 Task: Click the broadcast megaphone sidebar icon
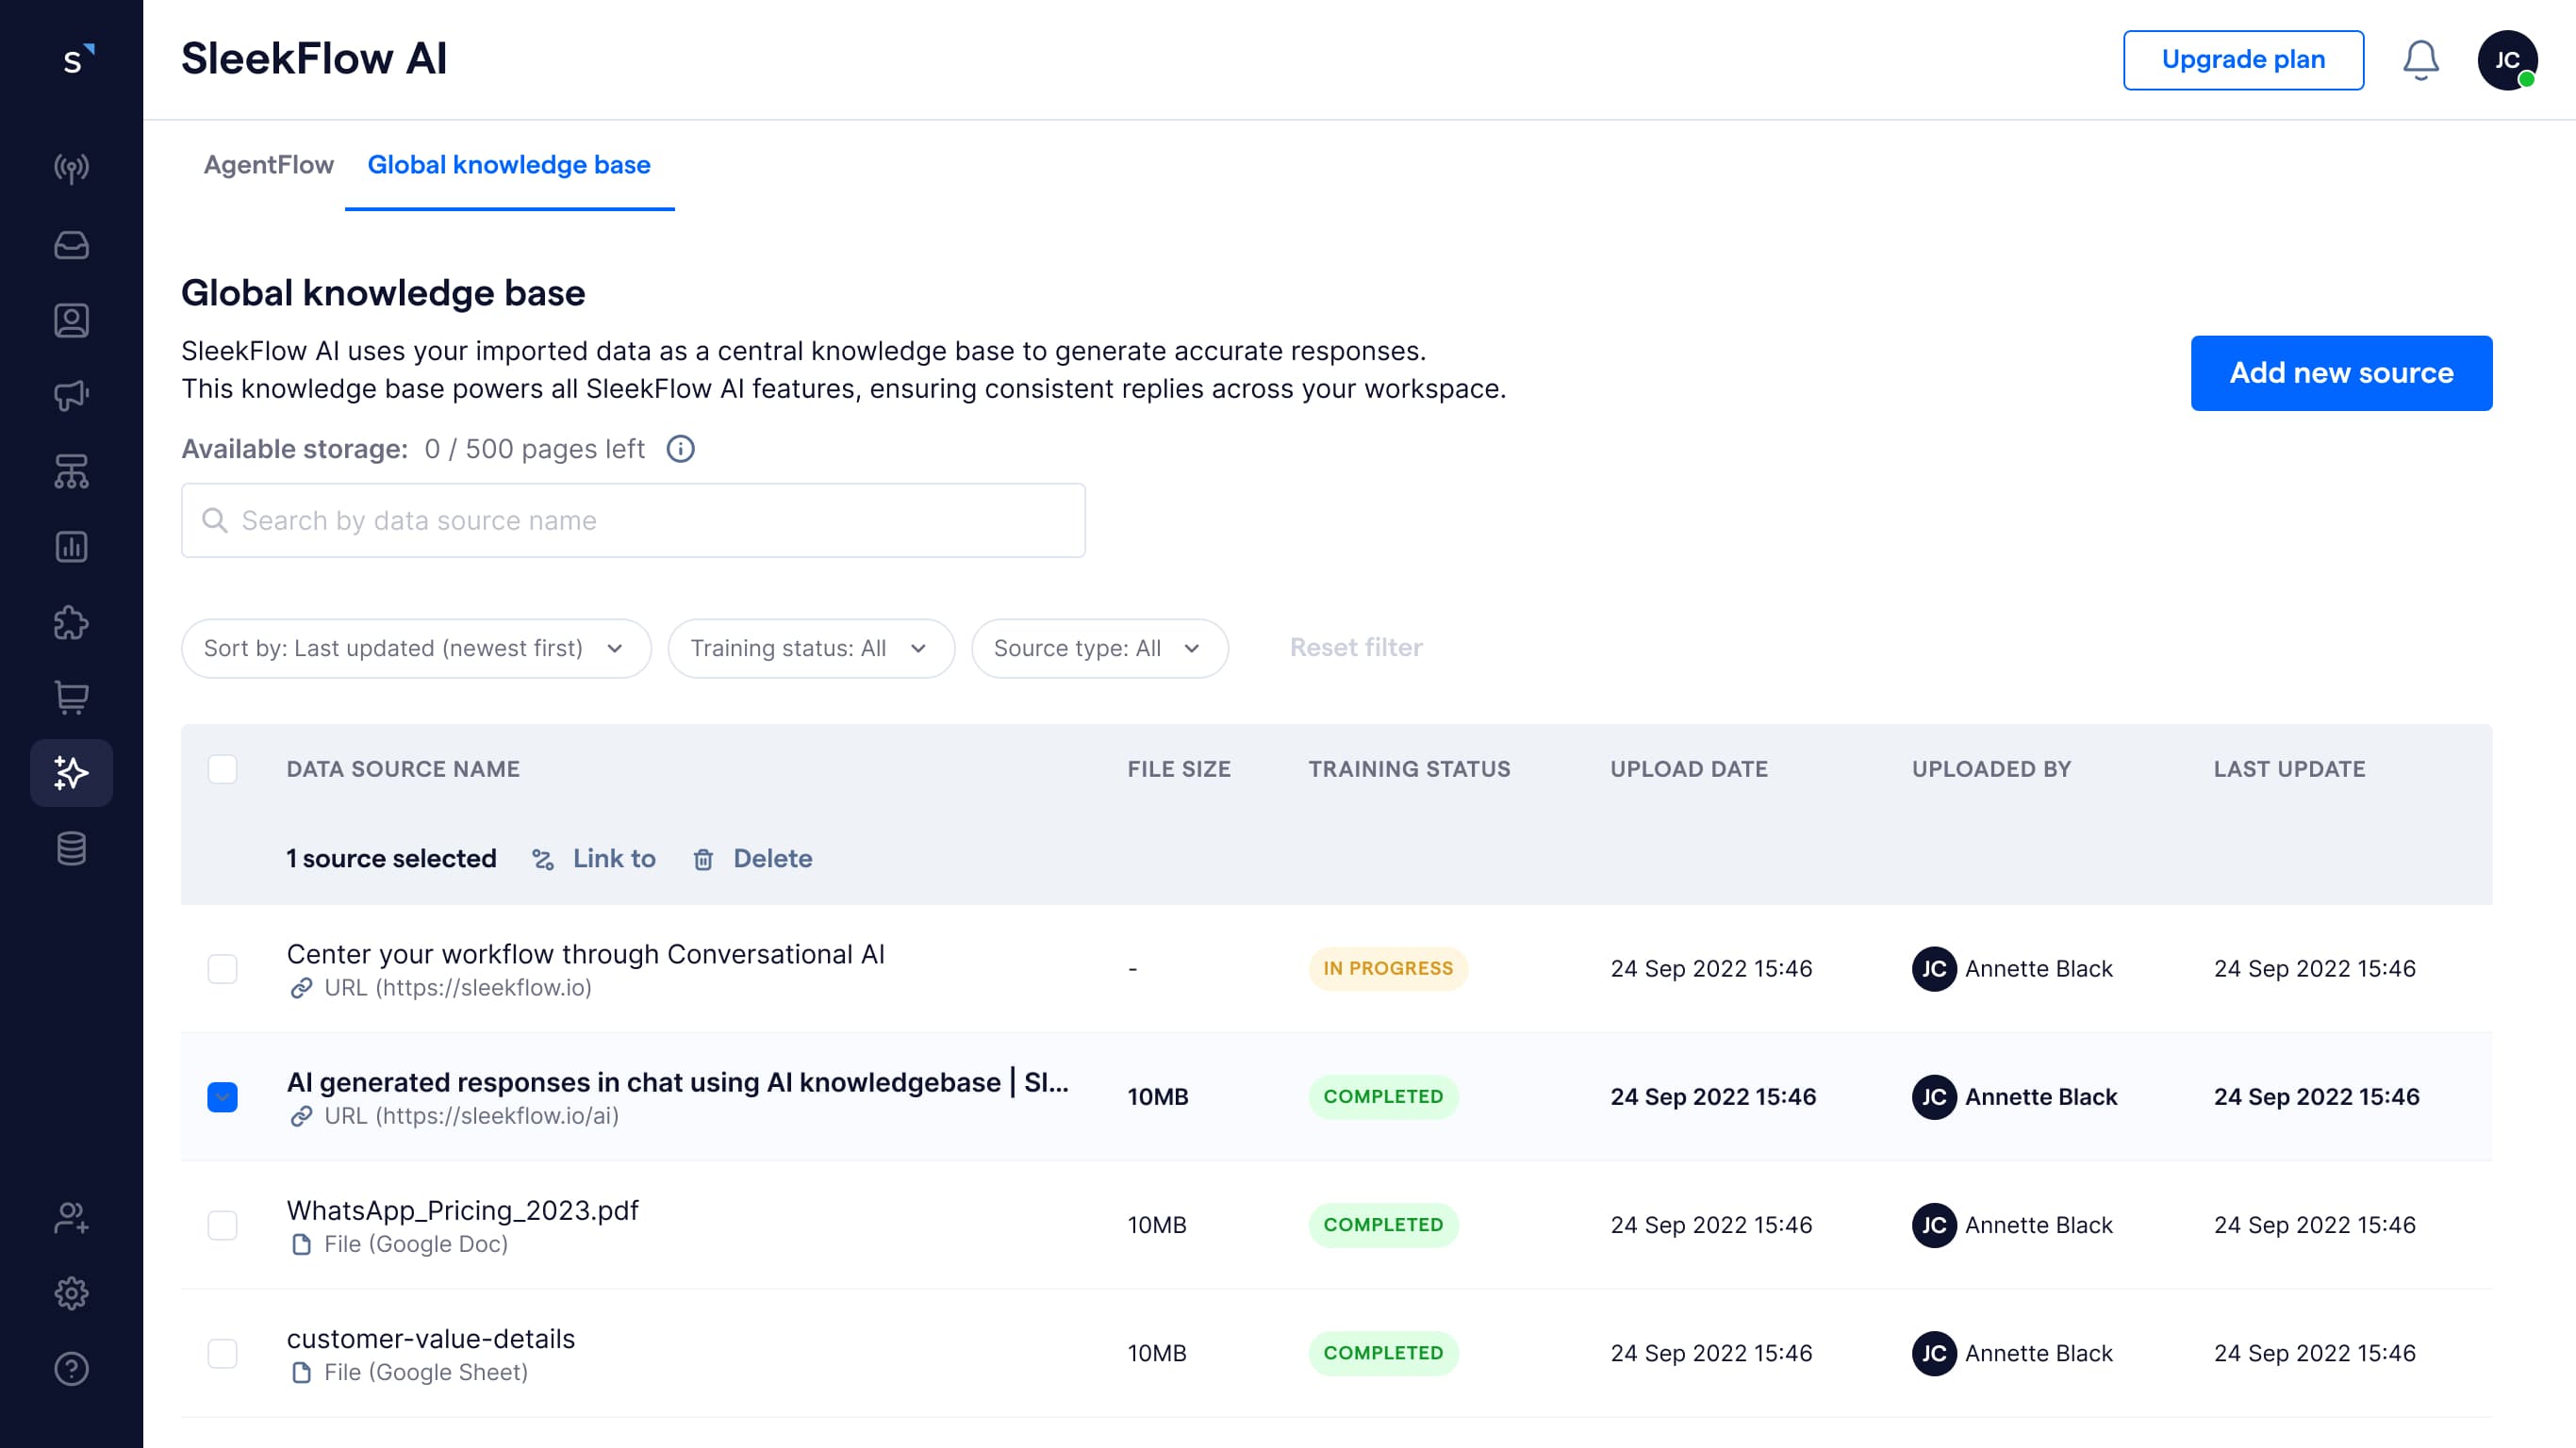click(71, 395)
